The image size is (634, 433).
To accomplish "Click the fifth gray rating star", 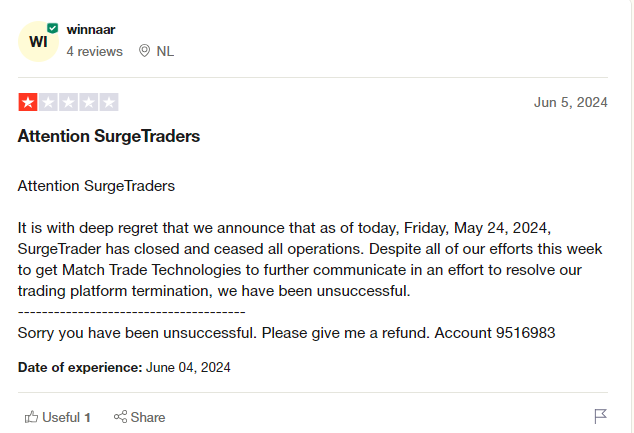I will [x=109, y=102].
